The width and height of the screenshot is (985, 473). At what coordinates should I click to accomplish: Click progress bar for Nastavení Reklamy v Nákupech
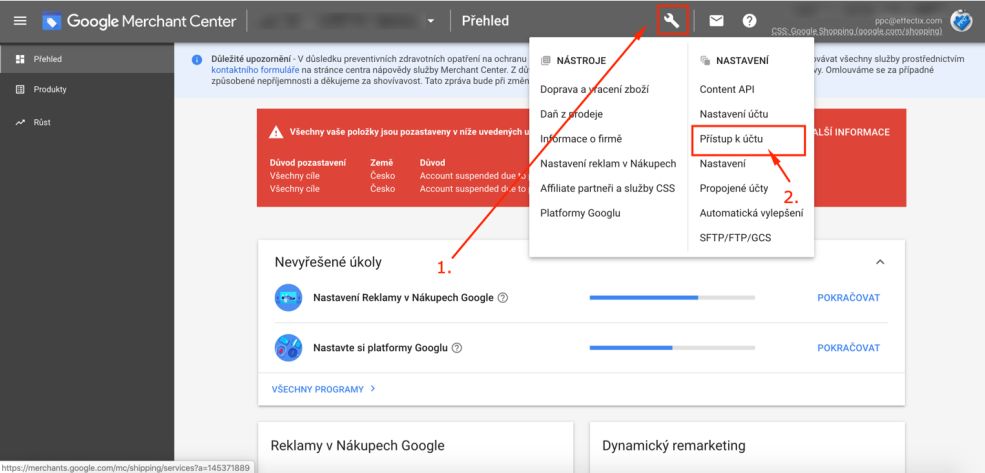(x=672, y=298)
